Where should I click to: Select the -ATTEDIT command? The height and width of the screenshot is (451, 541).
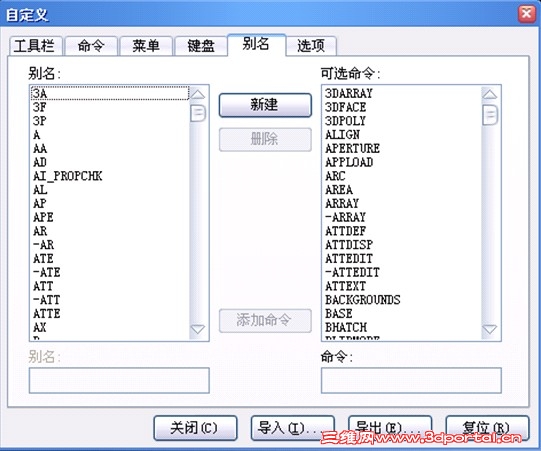[402, 273]
